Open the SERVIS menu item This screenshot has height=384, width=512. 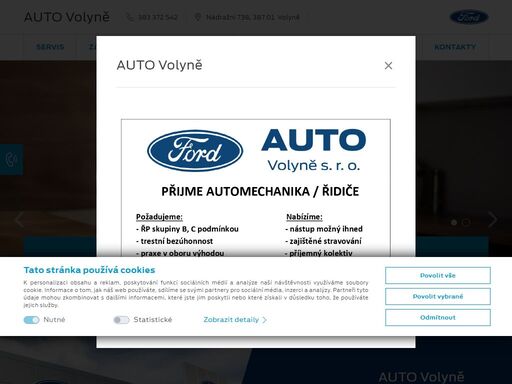click(x=50, y=47)
